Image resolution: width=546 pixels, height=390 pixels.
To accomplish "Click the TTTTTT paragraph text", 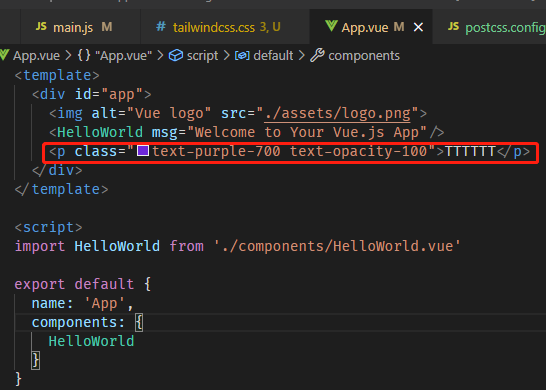I will click(x=470, y=151).
